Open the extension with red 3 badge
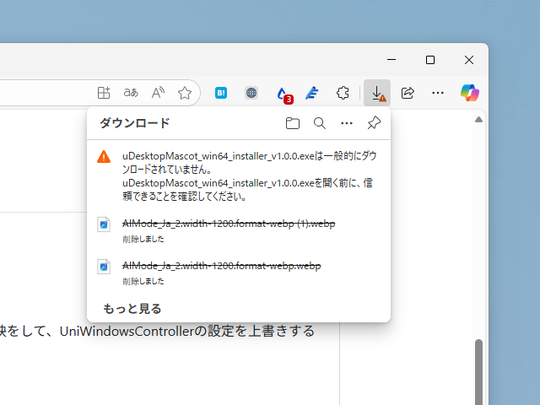The width and height of the screenshot is (540, 405). (x=284, y=94)
